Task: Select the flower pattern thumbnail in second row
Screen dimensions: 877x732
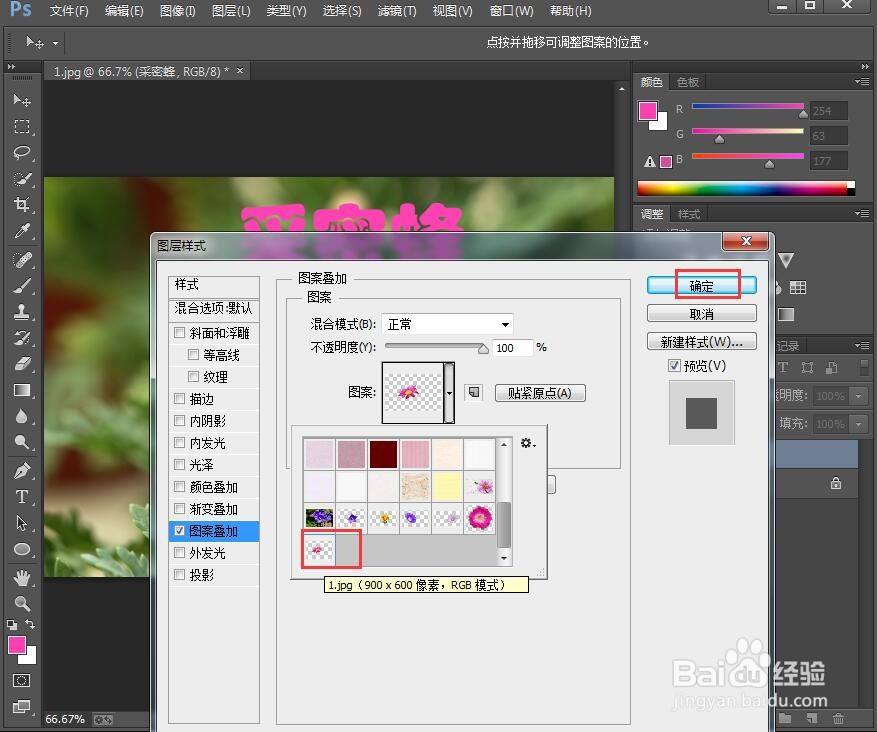Action: [x=482, y=486]
